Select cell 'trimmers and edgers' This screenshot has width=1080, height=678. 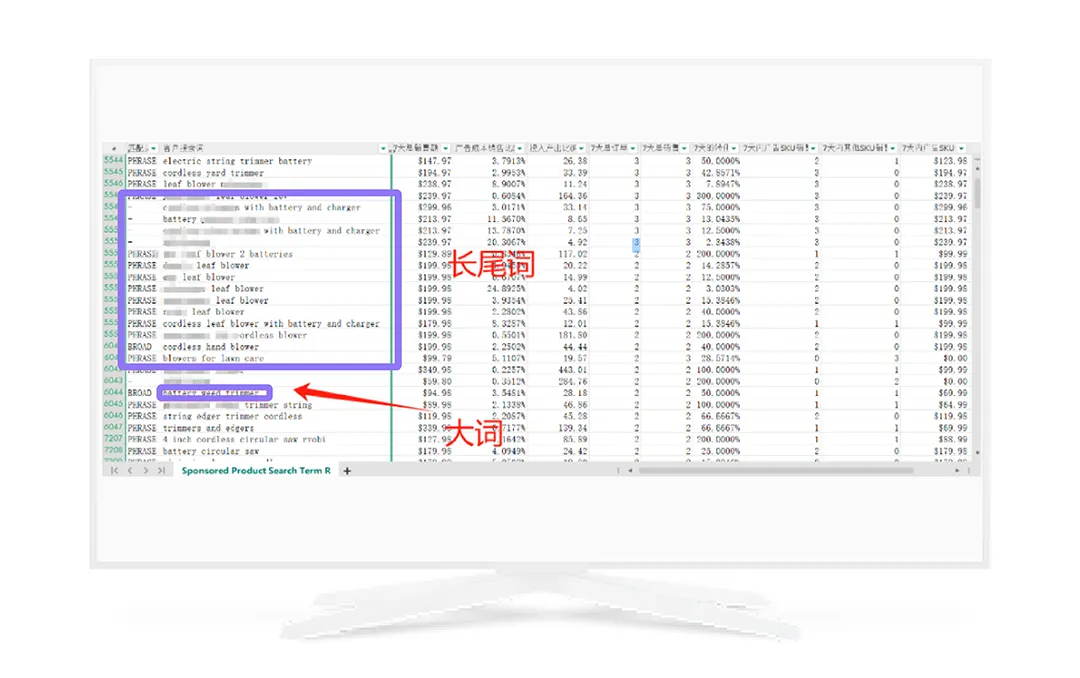coord(208,428)
